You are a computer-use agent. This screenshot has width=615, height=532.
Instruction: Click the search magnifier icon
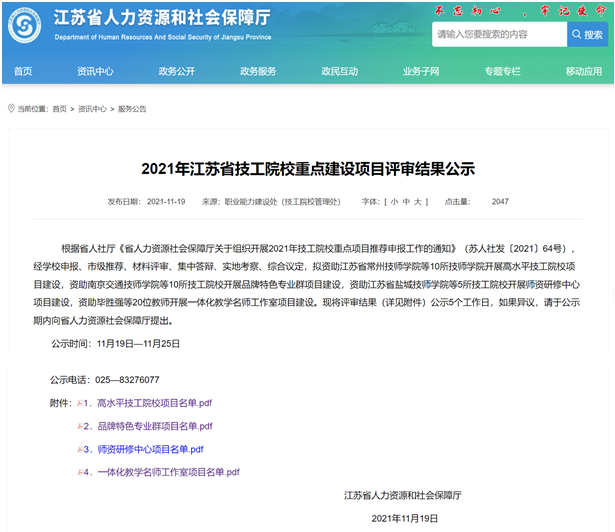click(x=576, y=35)
